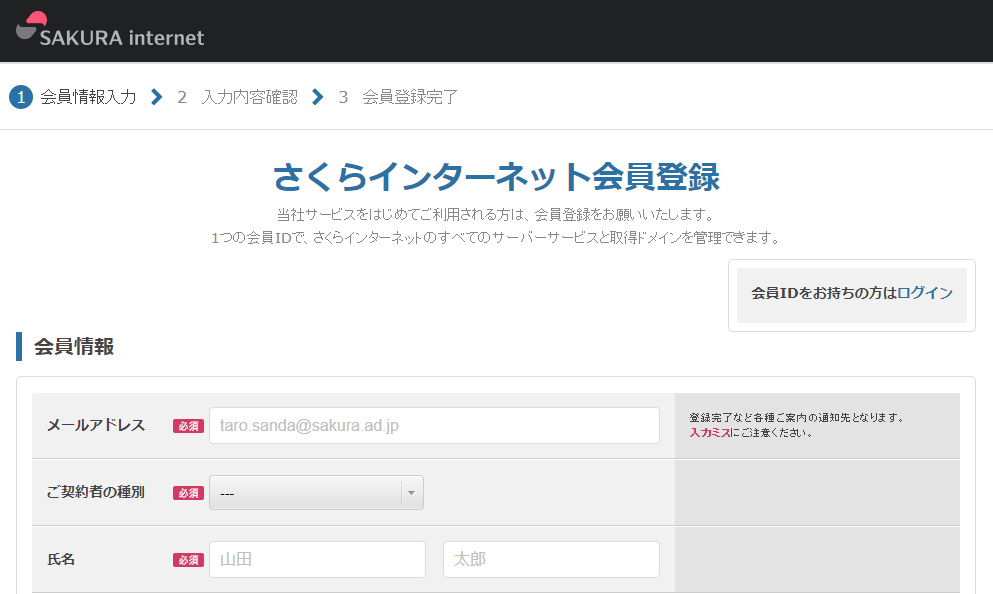Click the red 入力ミス text in the note
The width and height of the screenshot is (993, 594).
[709, 433]
